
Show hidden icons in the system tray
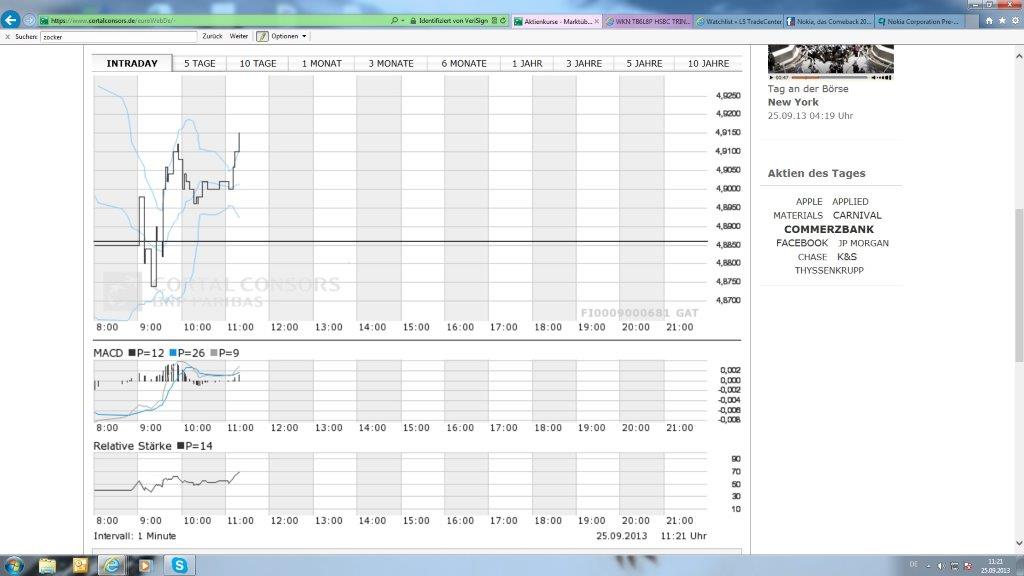point(928,566)
